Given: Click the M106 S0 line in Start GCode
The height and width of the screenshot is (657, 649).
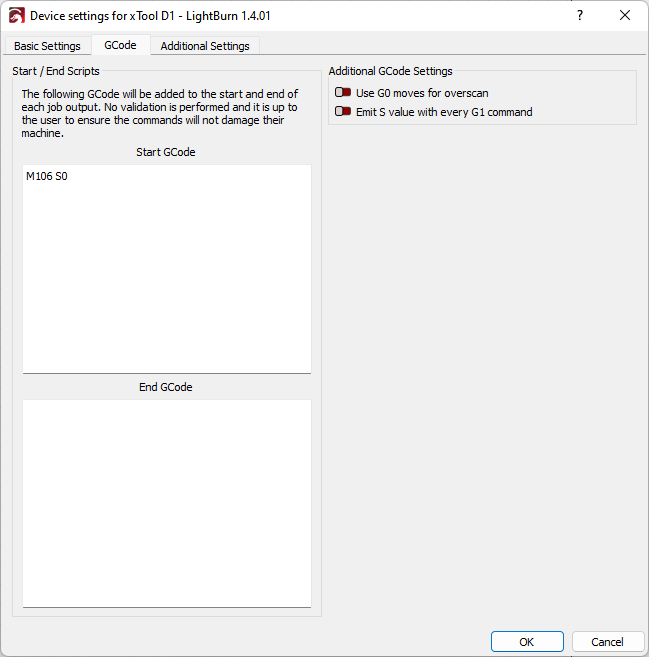Looking at the screenshot, I should coord(47,176).
